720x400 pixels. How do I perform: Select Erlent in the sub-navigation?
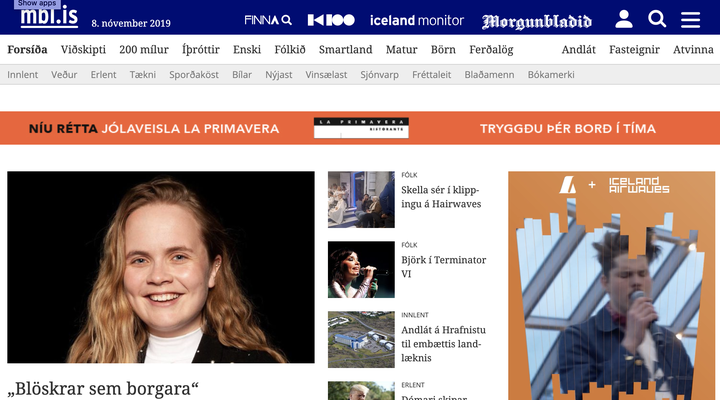click(103, 74)
